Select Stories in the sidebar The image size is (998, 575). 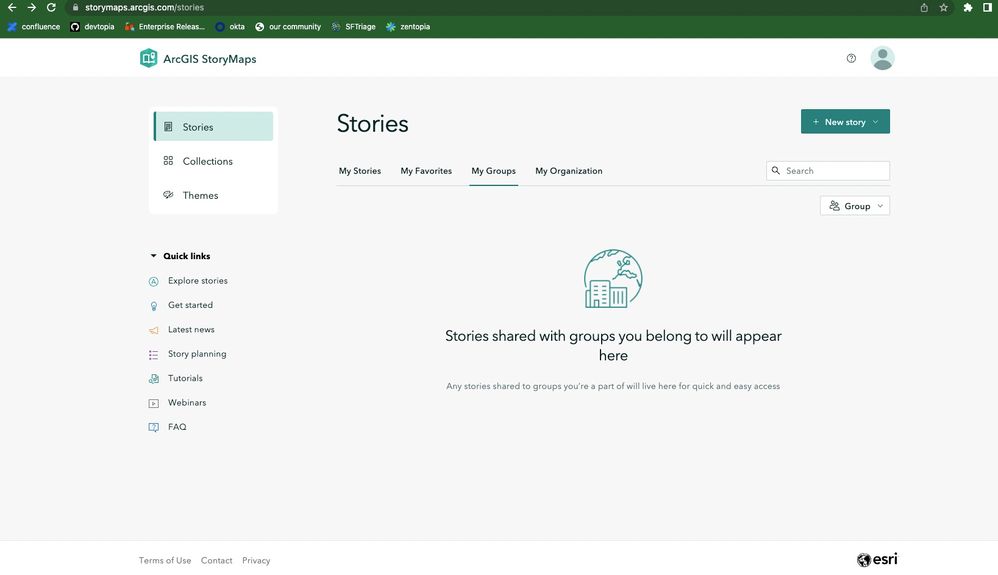tap(213, 126)
